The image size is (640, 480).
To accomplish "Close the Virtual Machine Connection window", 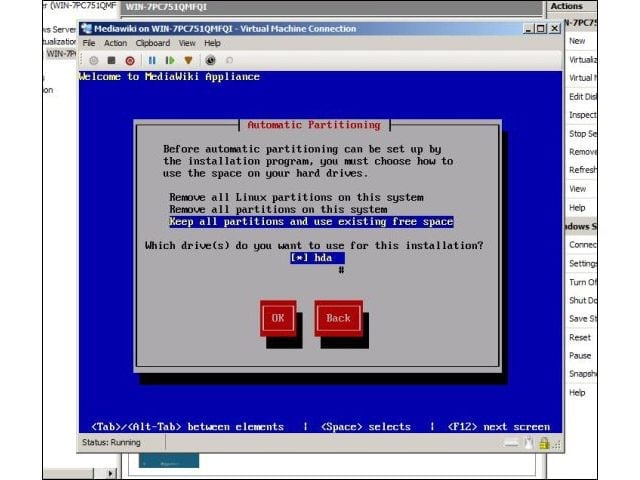I will pos(554,29).
